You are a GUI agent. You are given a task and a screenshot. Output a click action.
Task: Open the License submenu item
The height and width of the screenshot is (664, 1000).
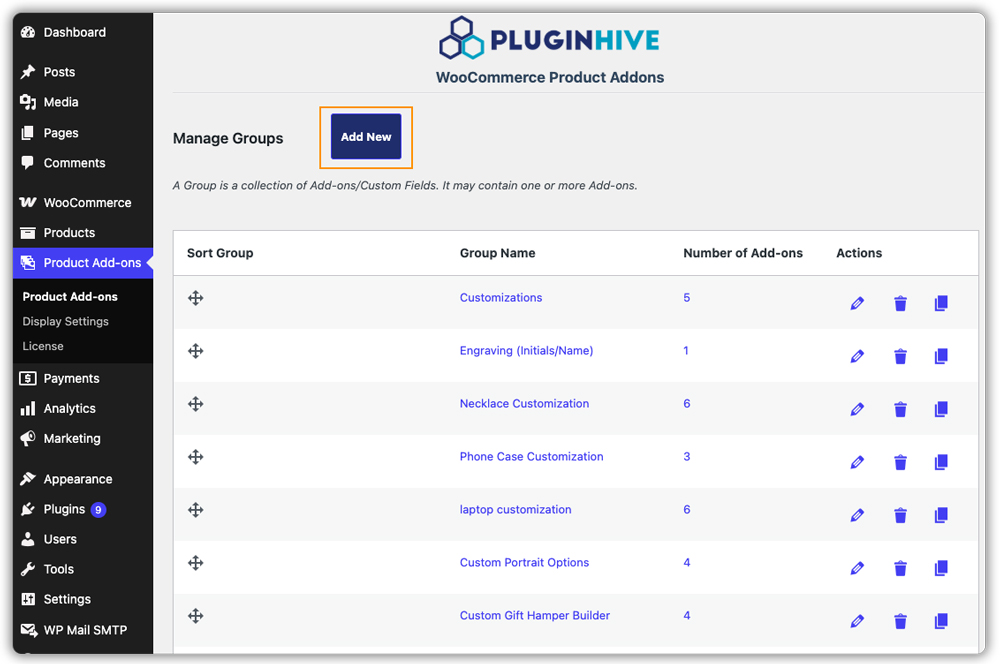tap(43, 346)
